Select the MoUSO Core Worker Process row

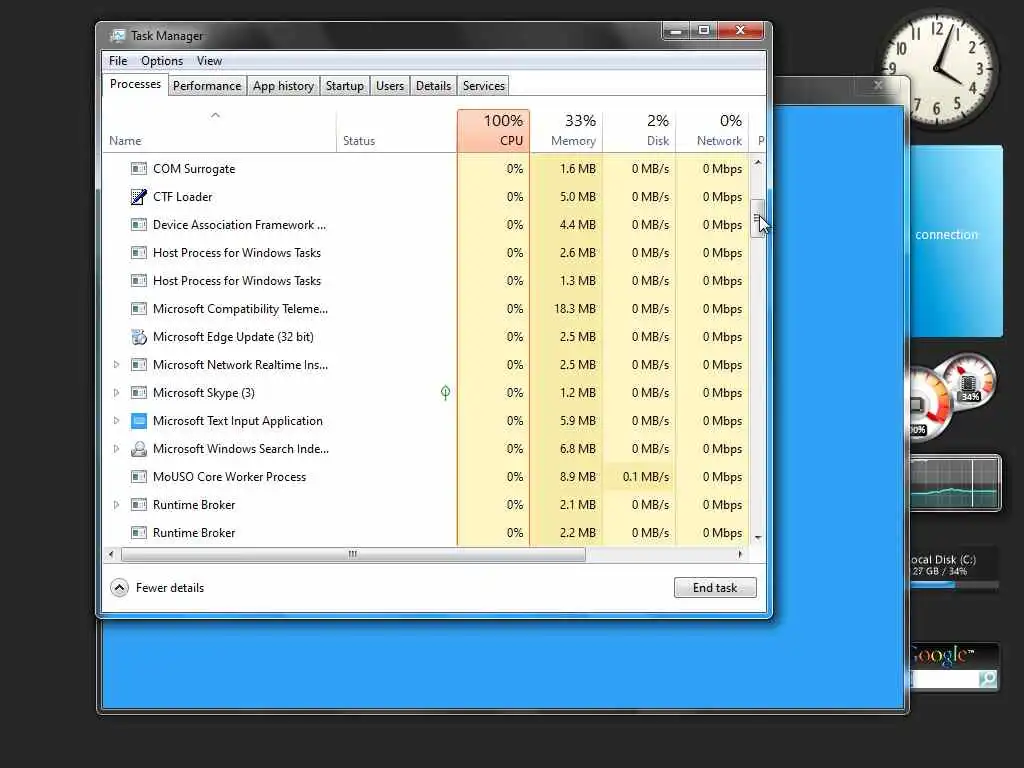[x=426, y=477]
